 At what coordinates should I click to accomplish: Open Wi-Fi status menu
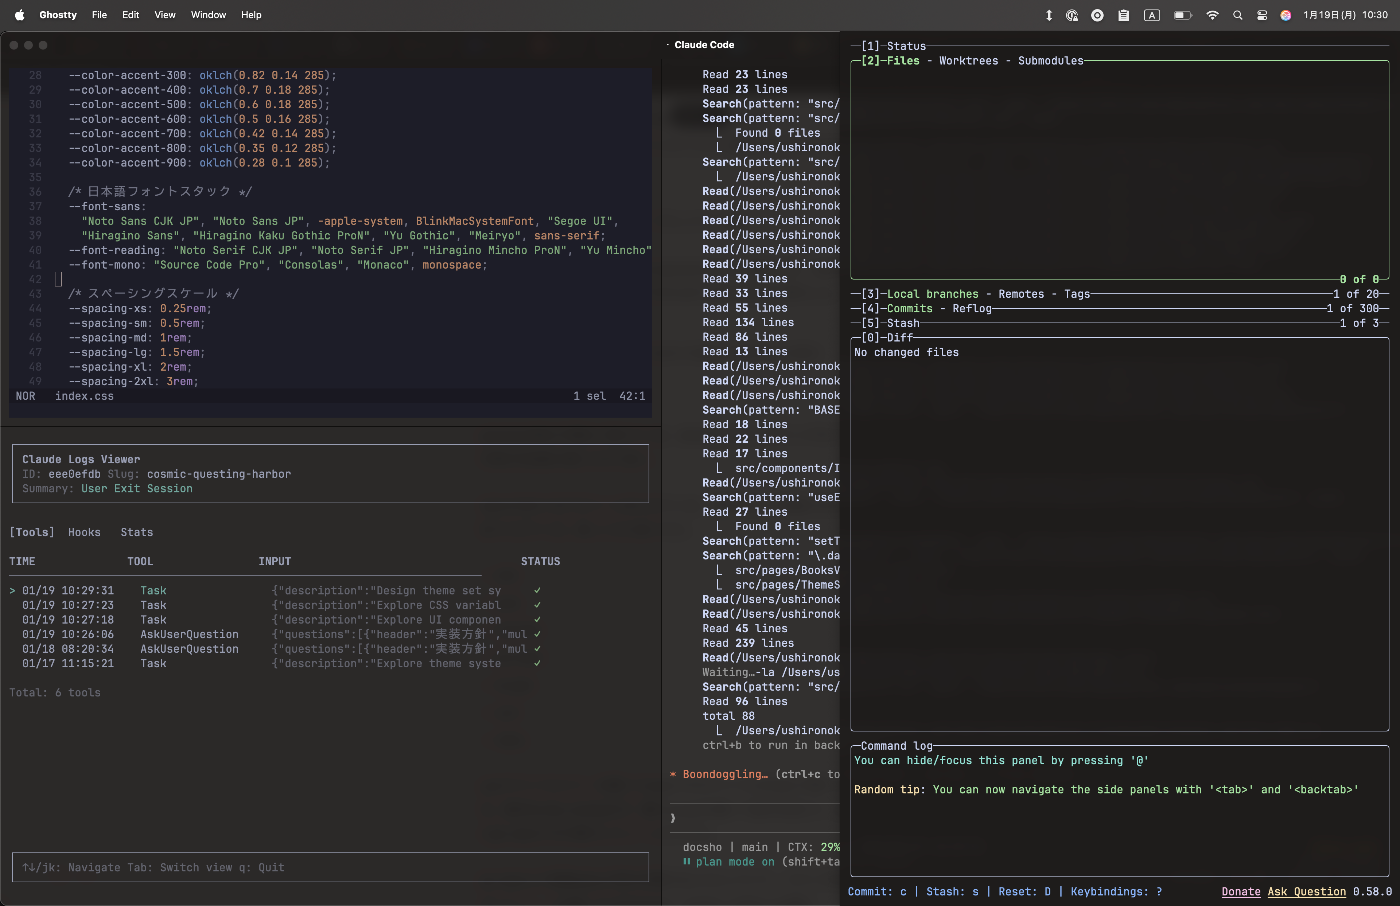[x=1212, y=15]
